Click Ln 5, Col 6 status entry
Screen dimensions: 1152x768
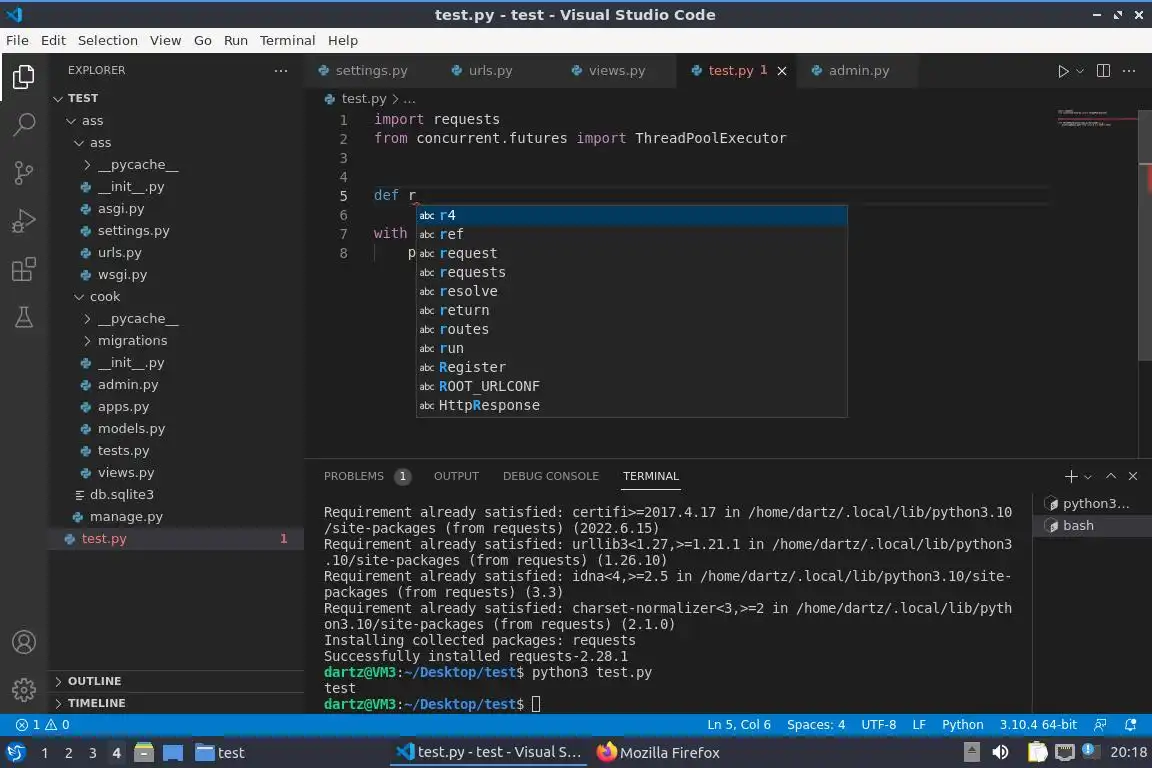(738, 725)
